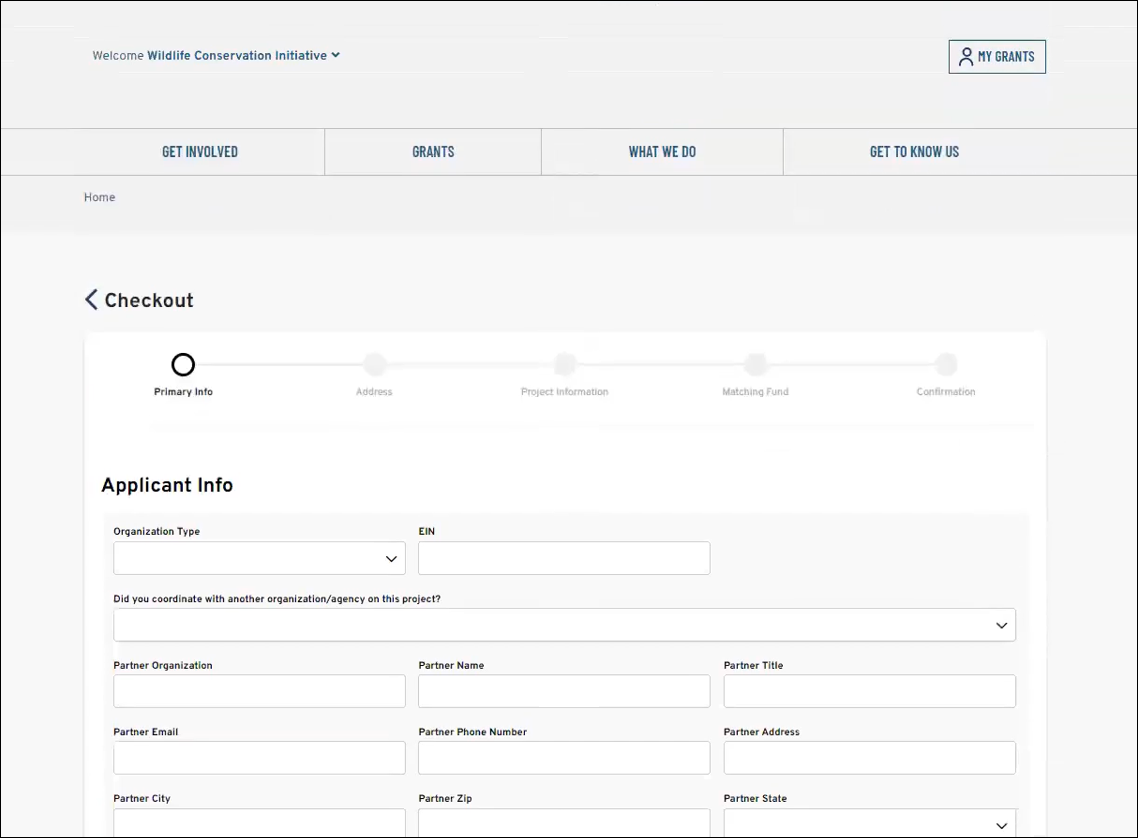Click the back arrow beside Checkout
The image size is (1138, 838).
[x=91, y=300]
